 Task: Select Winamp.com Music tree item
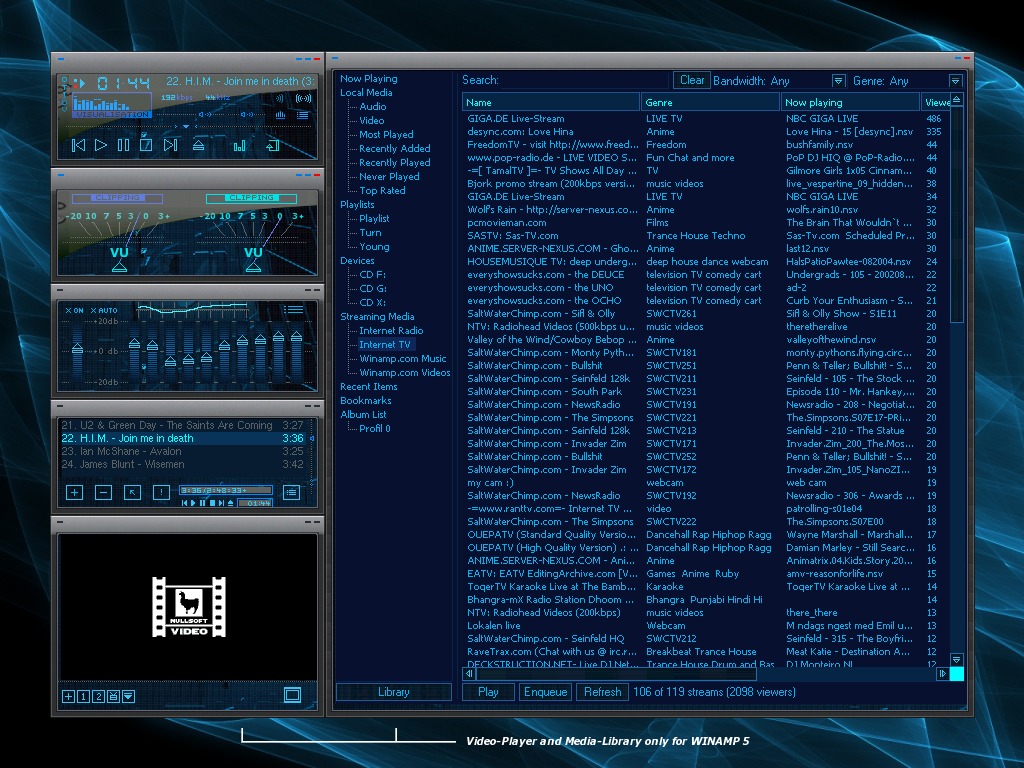pos(402,359)
